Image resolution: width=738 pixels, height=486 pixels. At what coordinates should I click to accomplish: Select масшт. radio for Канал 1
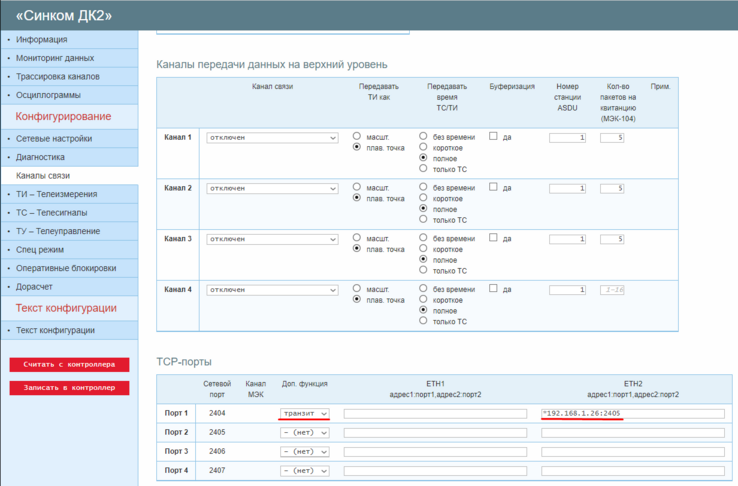coord(357,136)
